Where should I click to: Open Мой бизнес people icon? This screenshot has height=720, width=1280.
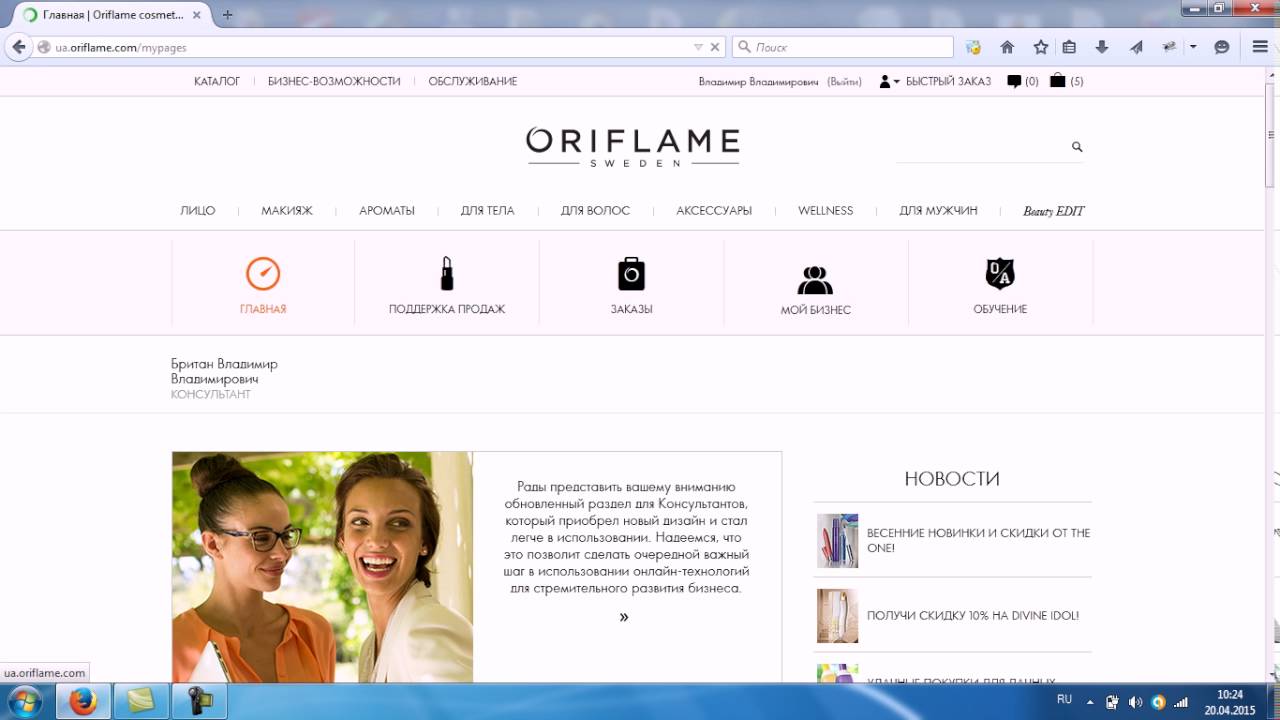[x=815, y=280]
